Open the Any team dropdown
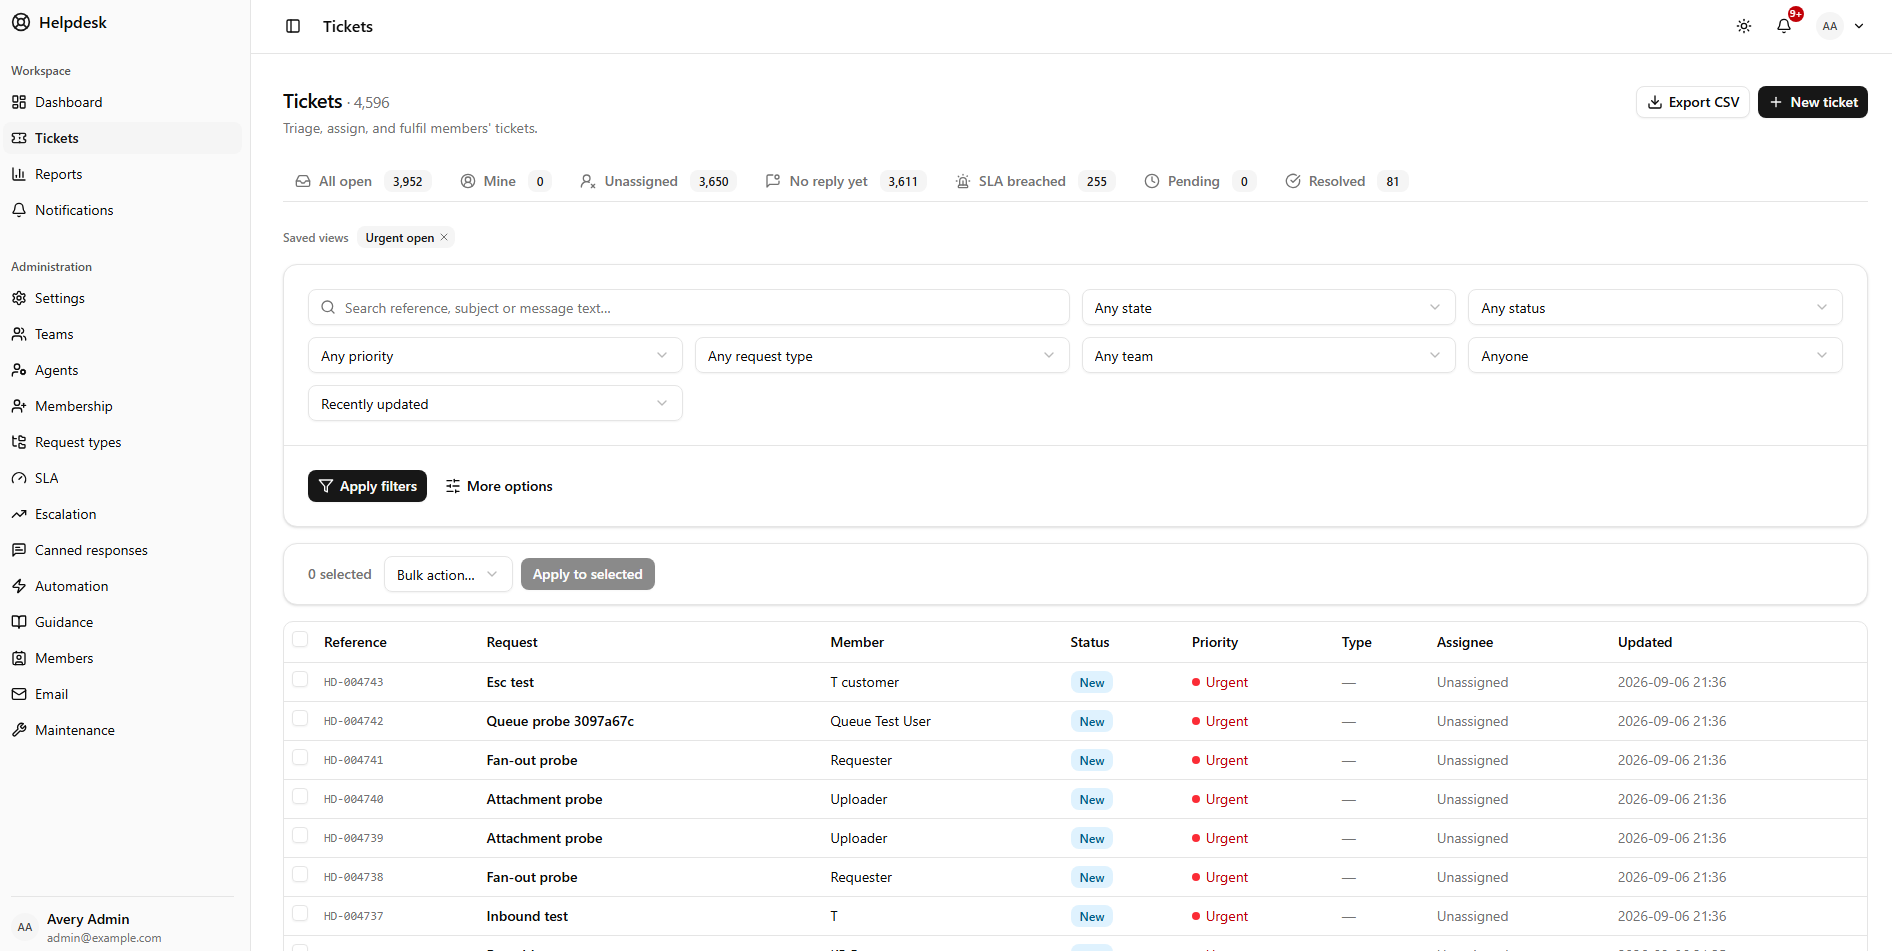This screenshot has height=951, width=1892. (x=1268, y=356)
